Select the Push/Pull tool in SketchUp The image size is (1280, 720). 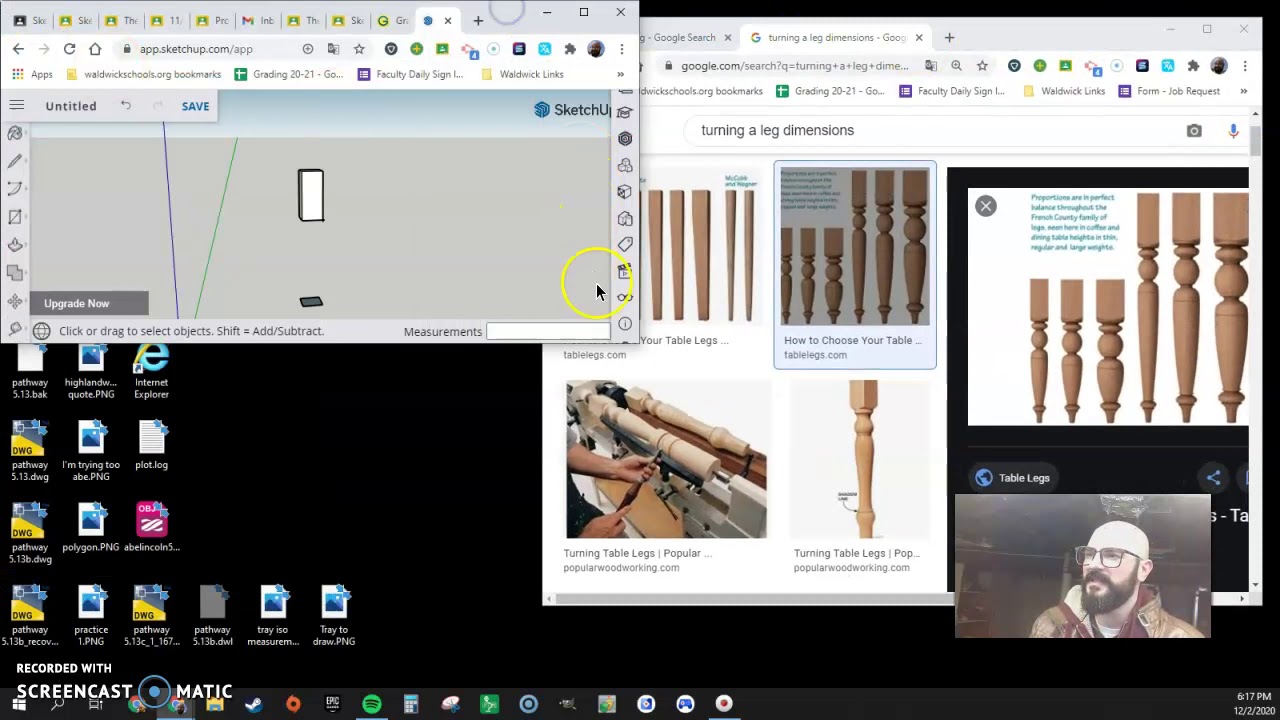[x=15, y=245]
